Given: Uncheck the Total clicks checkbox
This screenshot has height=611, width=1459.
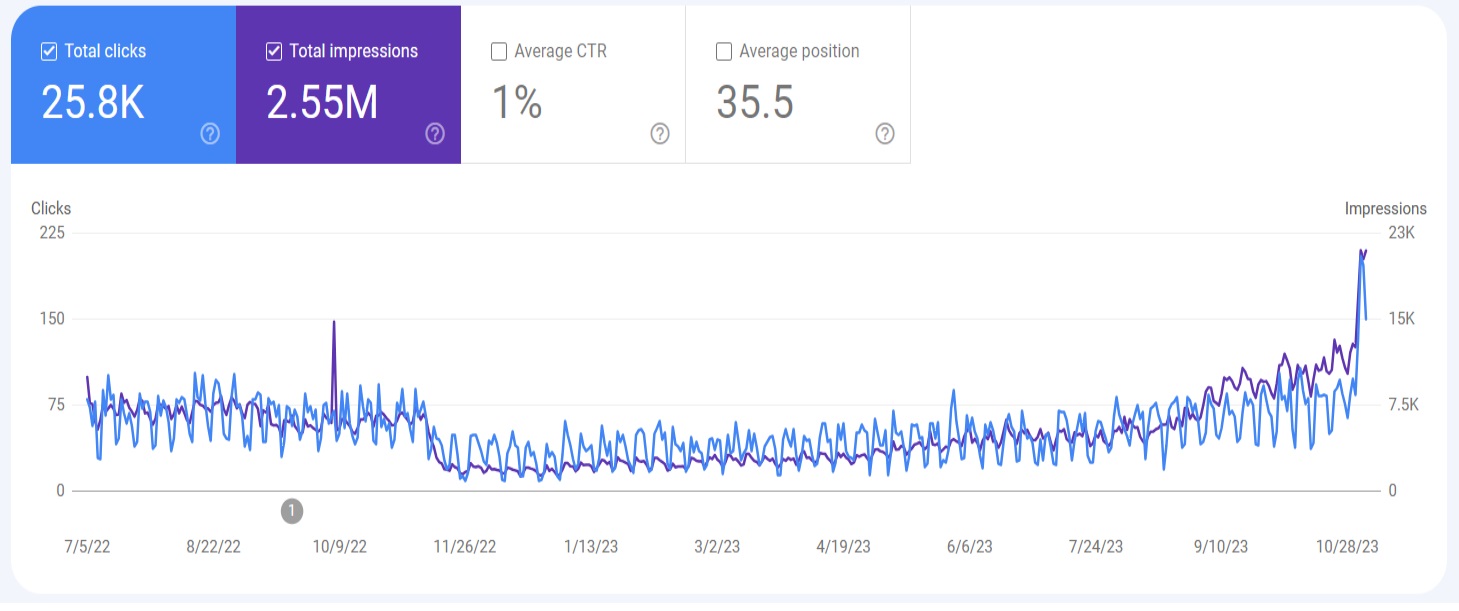Looking at the screenshot, I should click(x=47, y=51).
